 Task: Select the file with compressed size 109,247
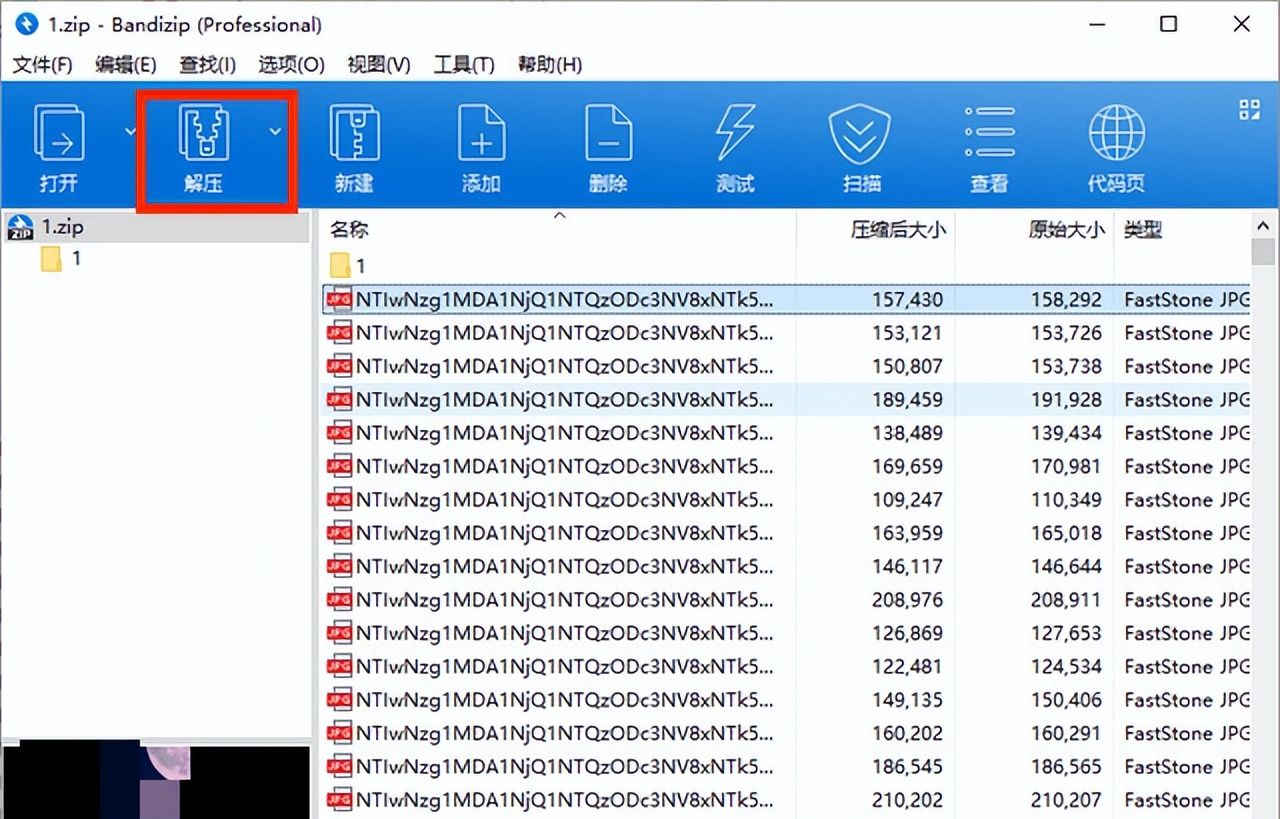point(786,499)
